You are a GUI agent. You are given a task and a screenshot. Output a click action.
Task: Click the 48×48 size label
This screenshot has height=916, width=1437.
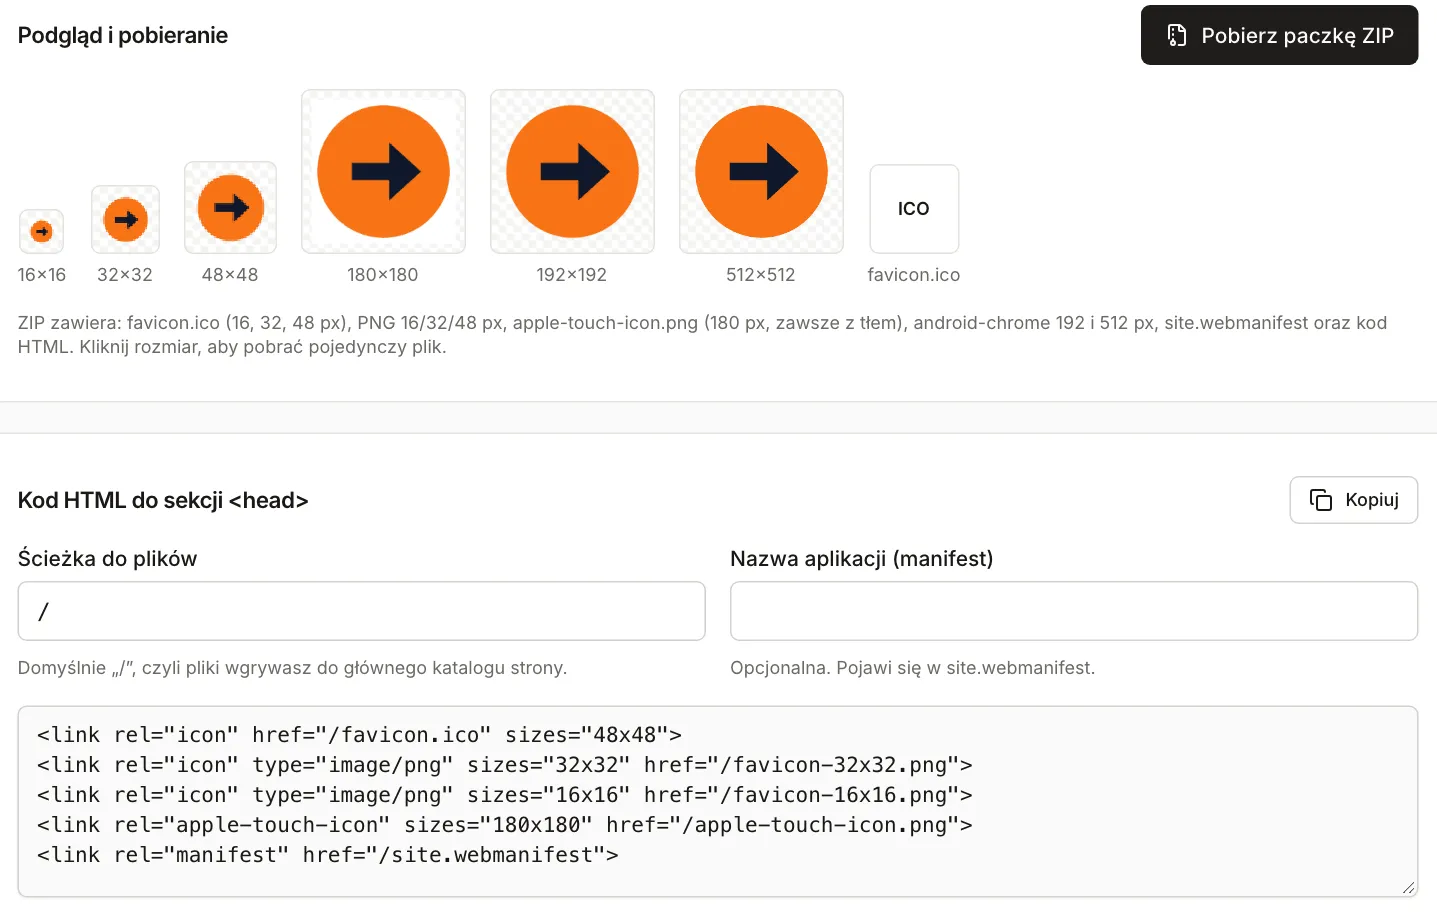pyautogui.click(x=230, y=275)
